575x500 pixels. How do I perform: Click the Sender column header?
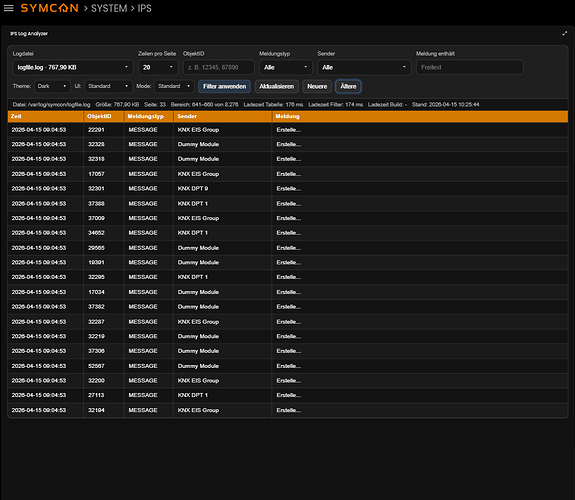pyautogui.click(x=223, y=116)
